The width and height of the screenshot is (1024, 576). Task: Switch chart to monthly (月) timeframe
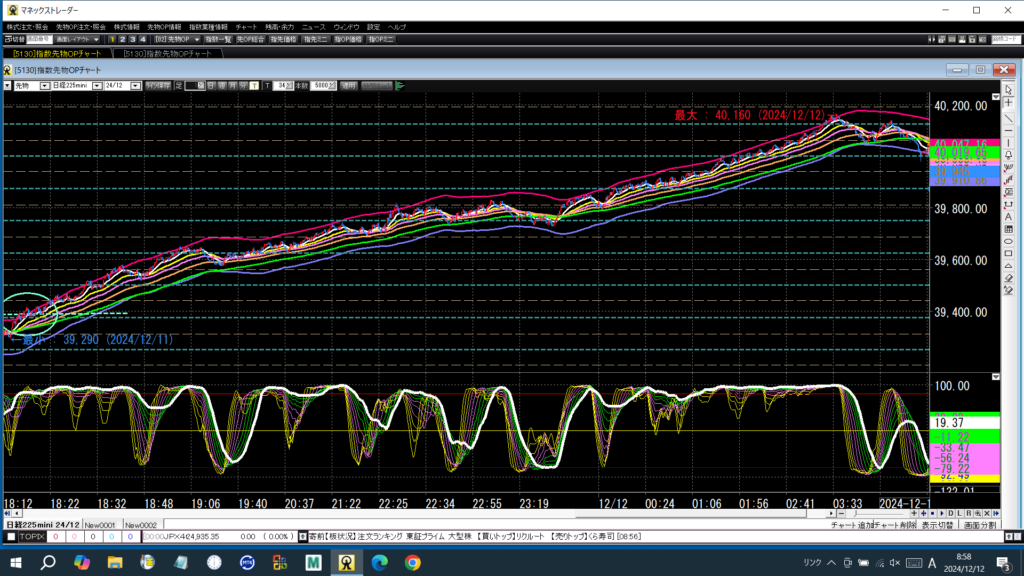click(232, 86)
